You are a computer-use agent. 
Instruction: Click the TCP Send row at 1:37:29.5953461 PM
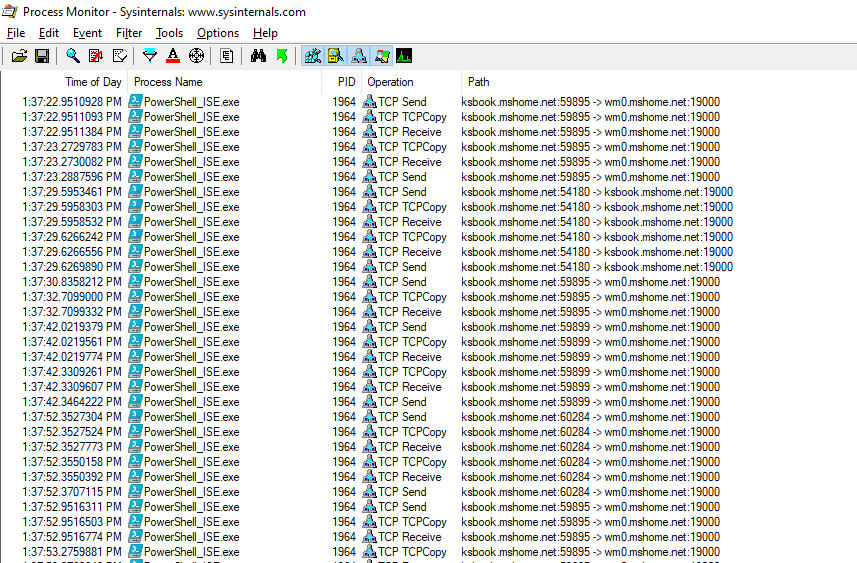tap(428, 192)
